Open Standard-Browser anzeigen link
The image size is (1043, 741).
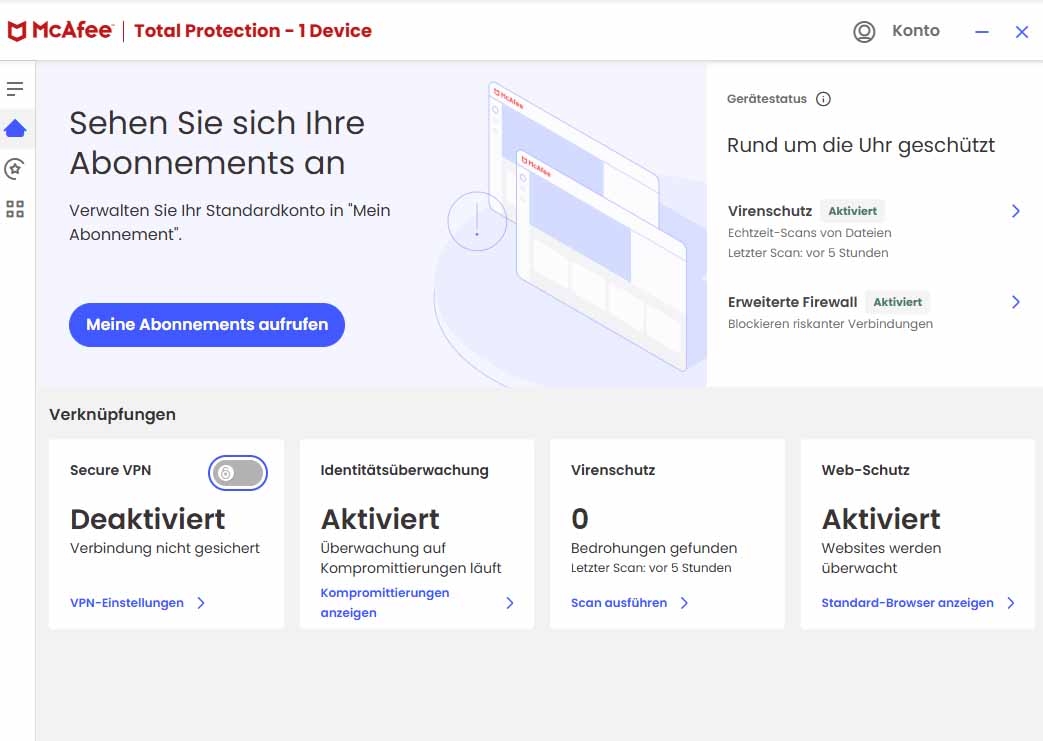pos(907,603)
